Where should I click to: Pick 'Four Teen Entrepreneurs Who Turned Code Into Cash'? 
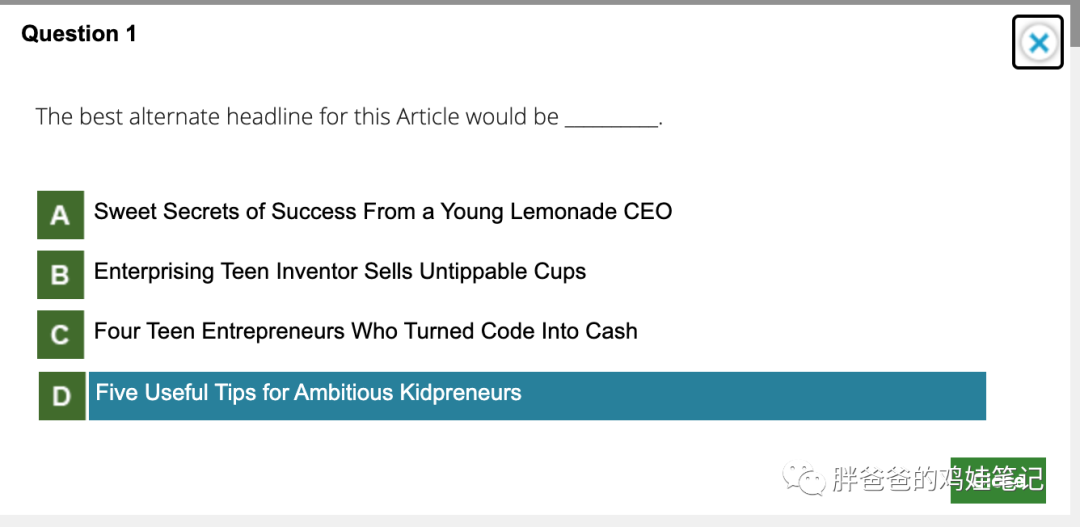[365, 332]
